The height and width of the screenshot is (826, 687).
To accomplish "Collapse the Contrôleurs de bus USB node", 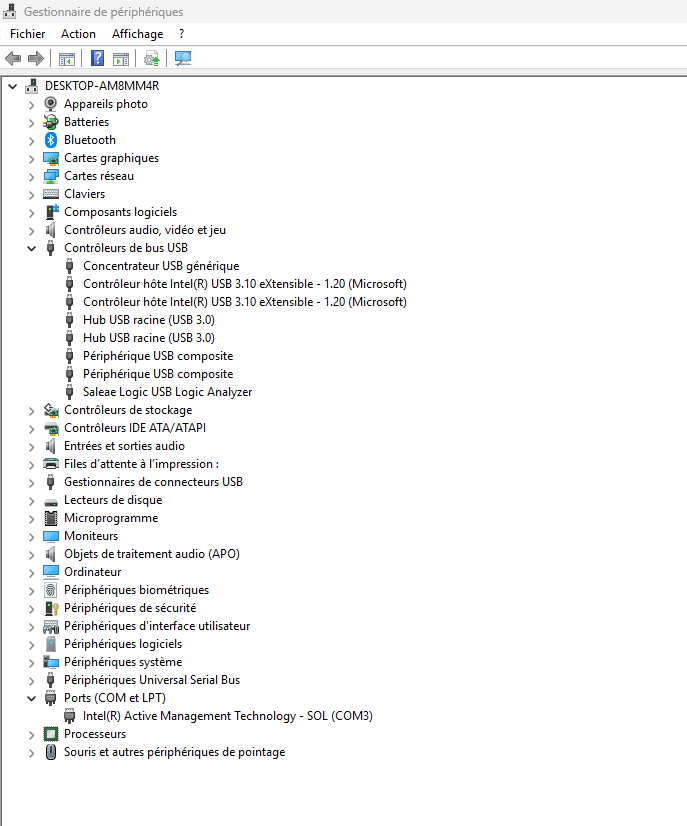I will 31,248.
